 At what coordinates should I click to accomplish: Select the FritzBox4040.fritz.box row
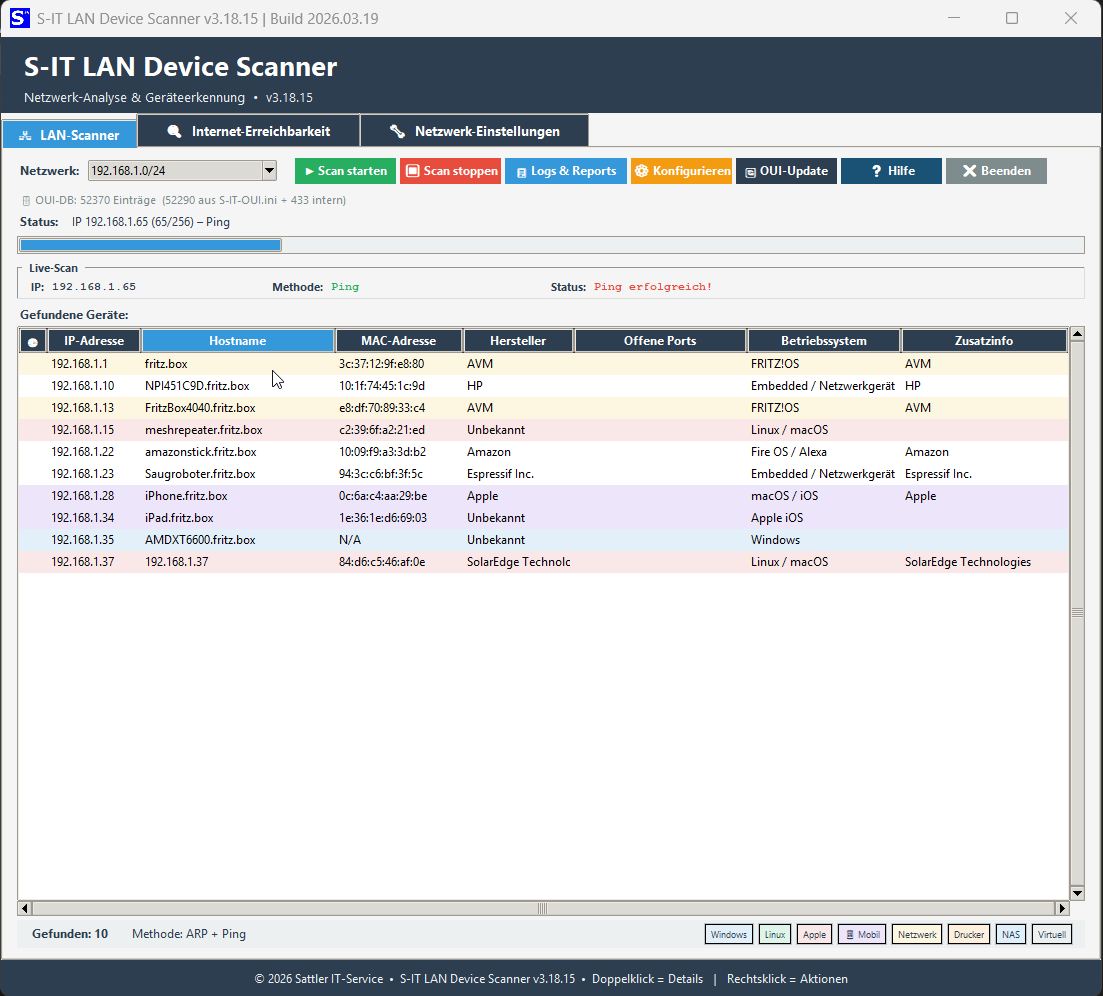coord(543,407)
